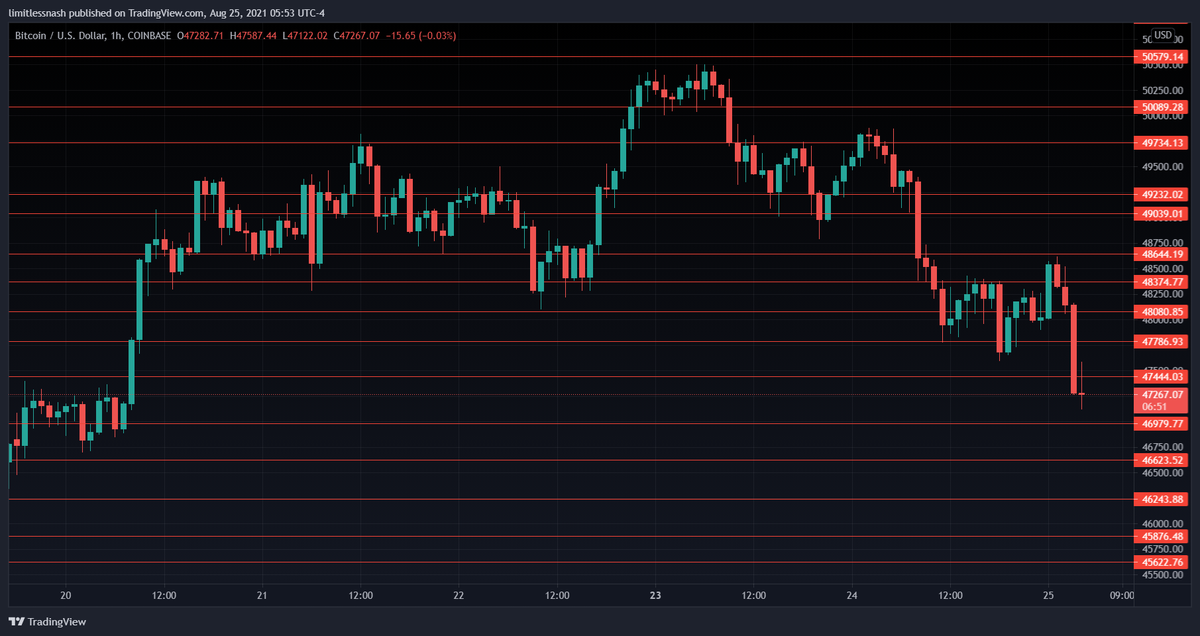Click the 48250.00 axis tick
This screenshot has height=636, width=1200.
click(x=1162, y=295)
